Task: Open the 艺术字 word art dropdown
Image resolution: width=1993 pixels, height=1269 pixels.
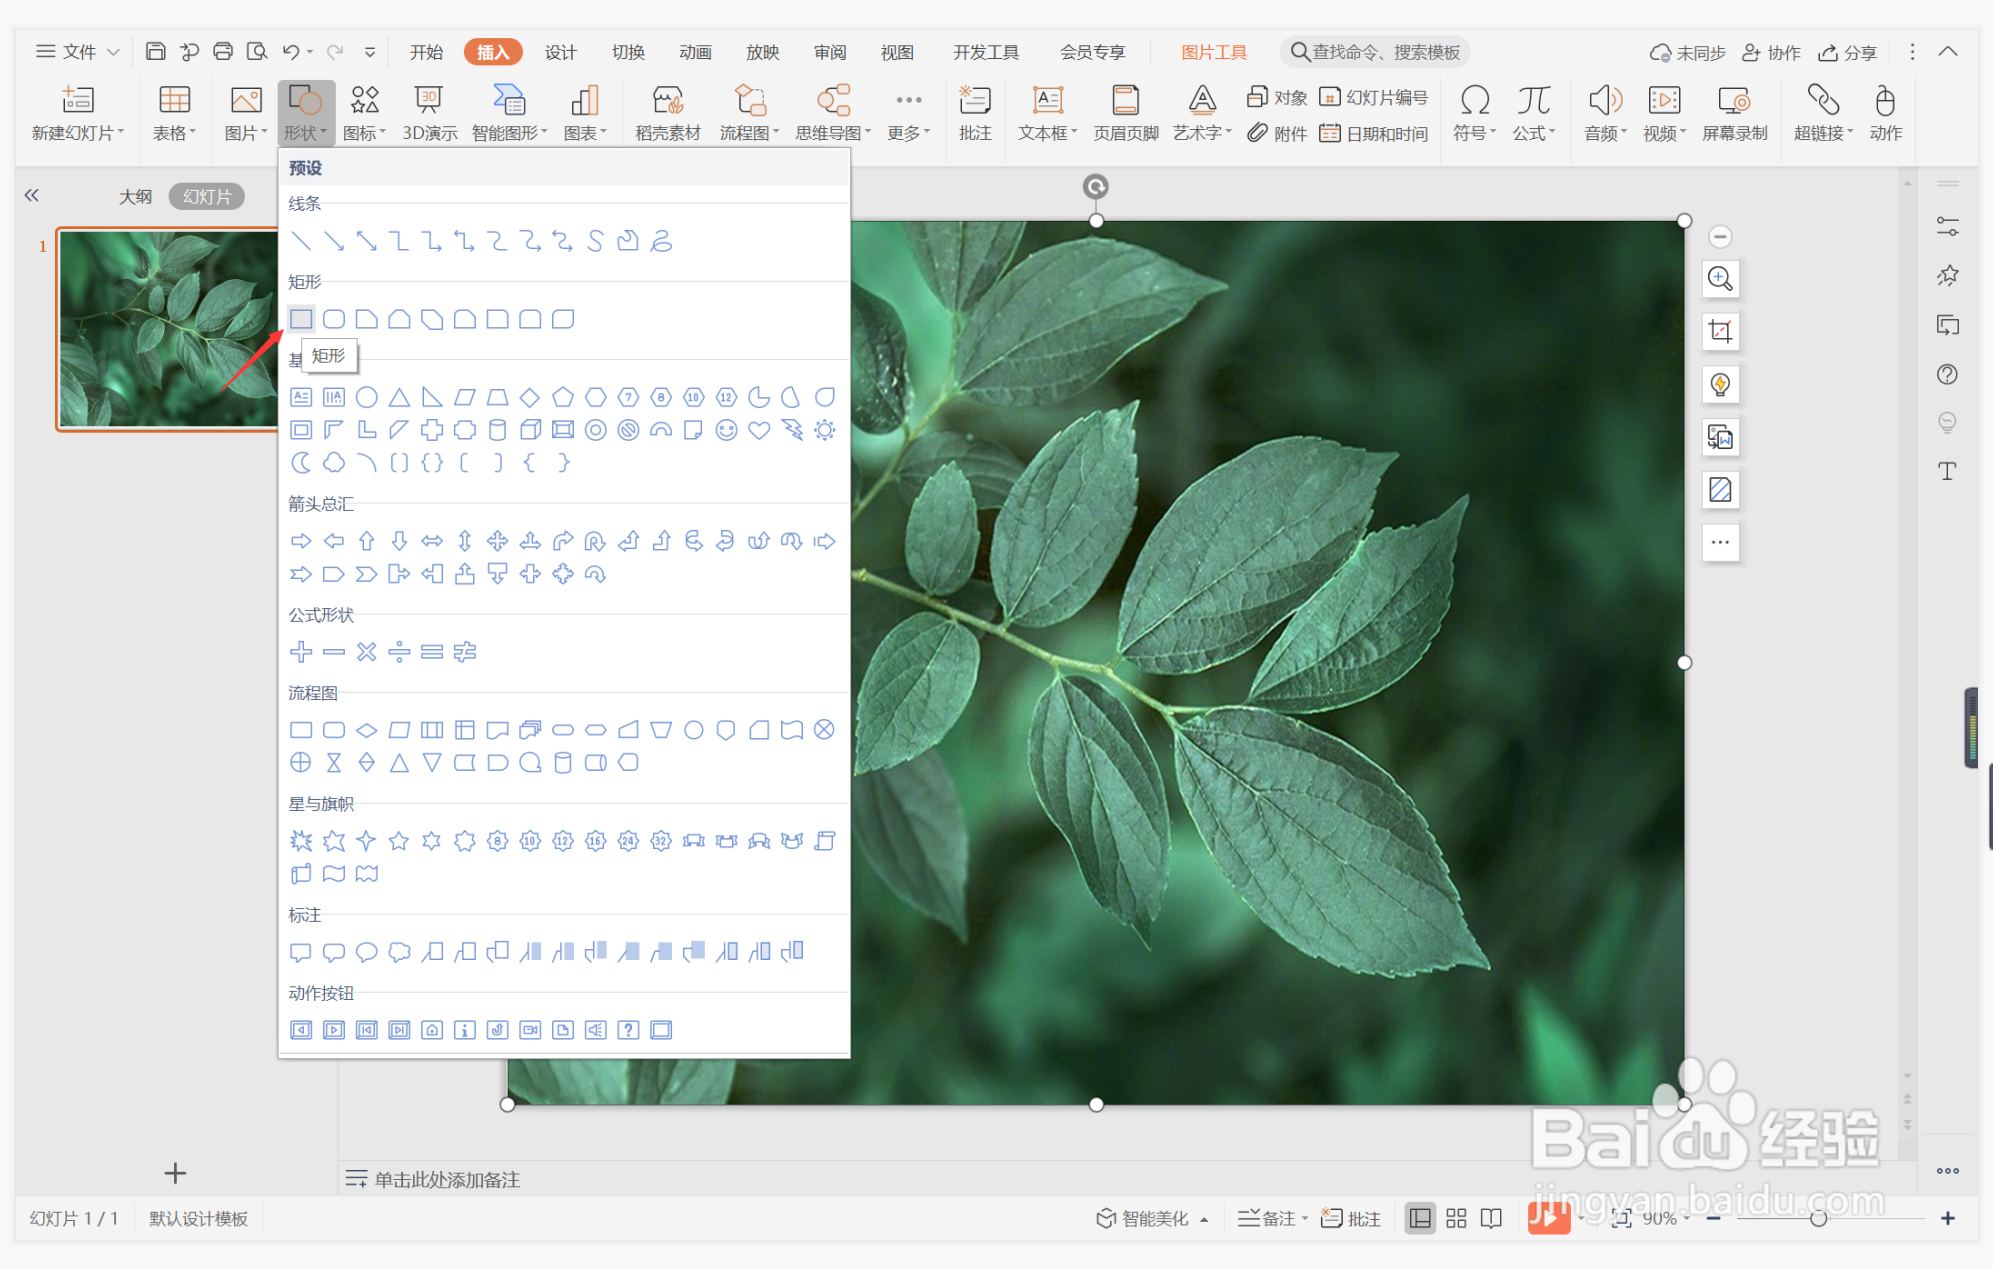Action: tap(1202, 113)
